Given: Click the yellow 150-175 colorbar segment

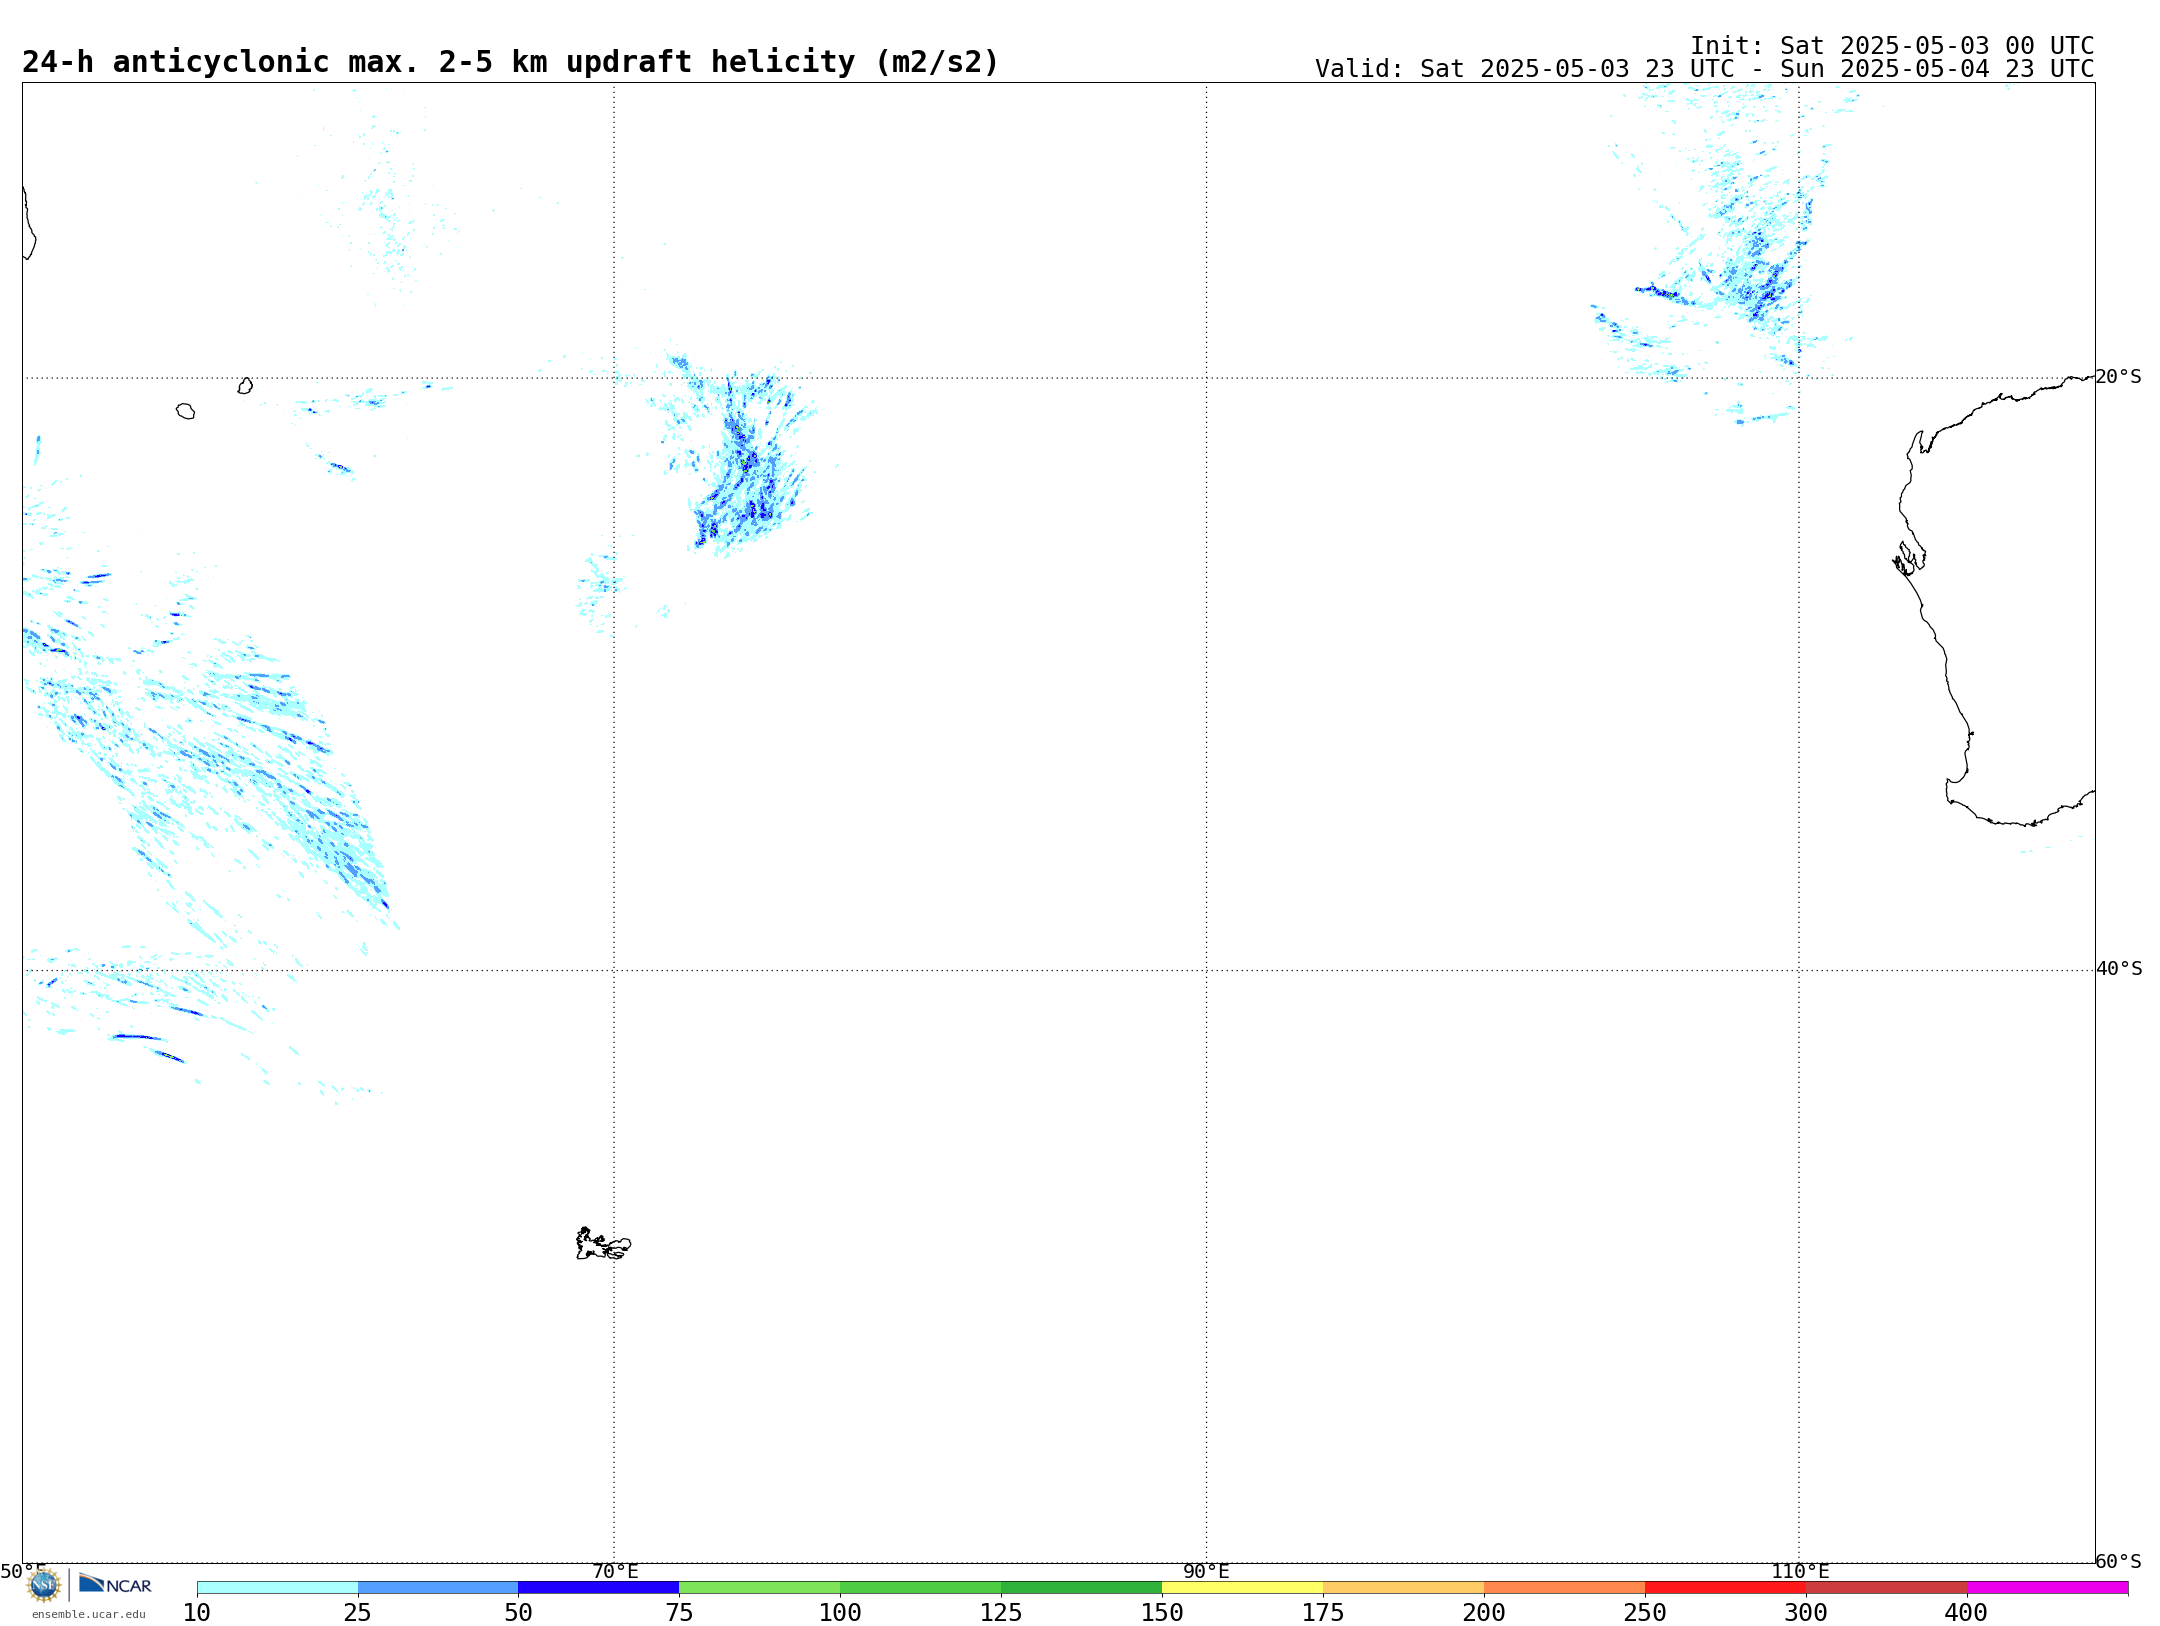Looking at the screenshot, I should coord(1242,1588).
